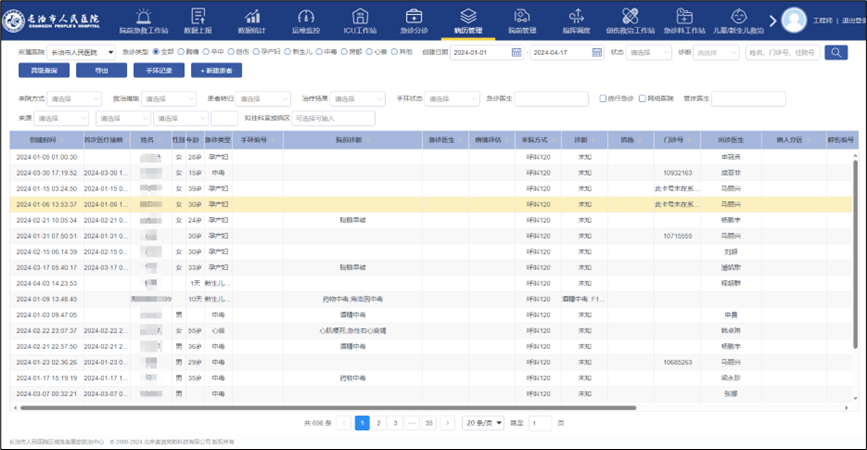Viewport: 867px width, 450px height.
Task: Click the user avatar icon
Action: [794, 20]
